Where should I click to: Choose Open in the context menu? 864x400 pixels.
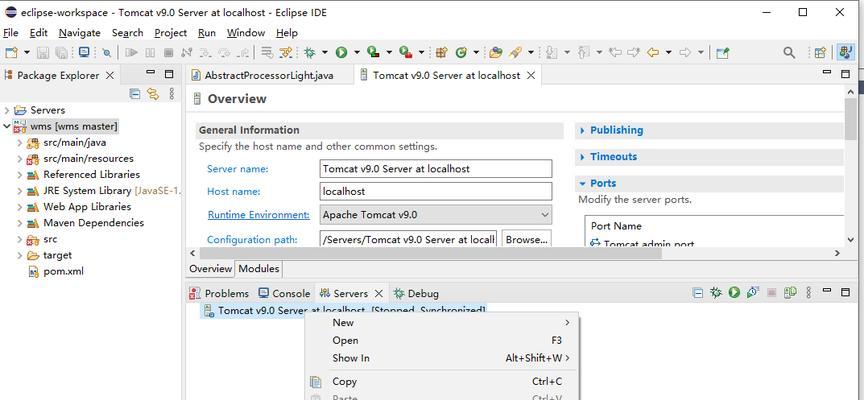click(x=442, y=340)
